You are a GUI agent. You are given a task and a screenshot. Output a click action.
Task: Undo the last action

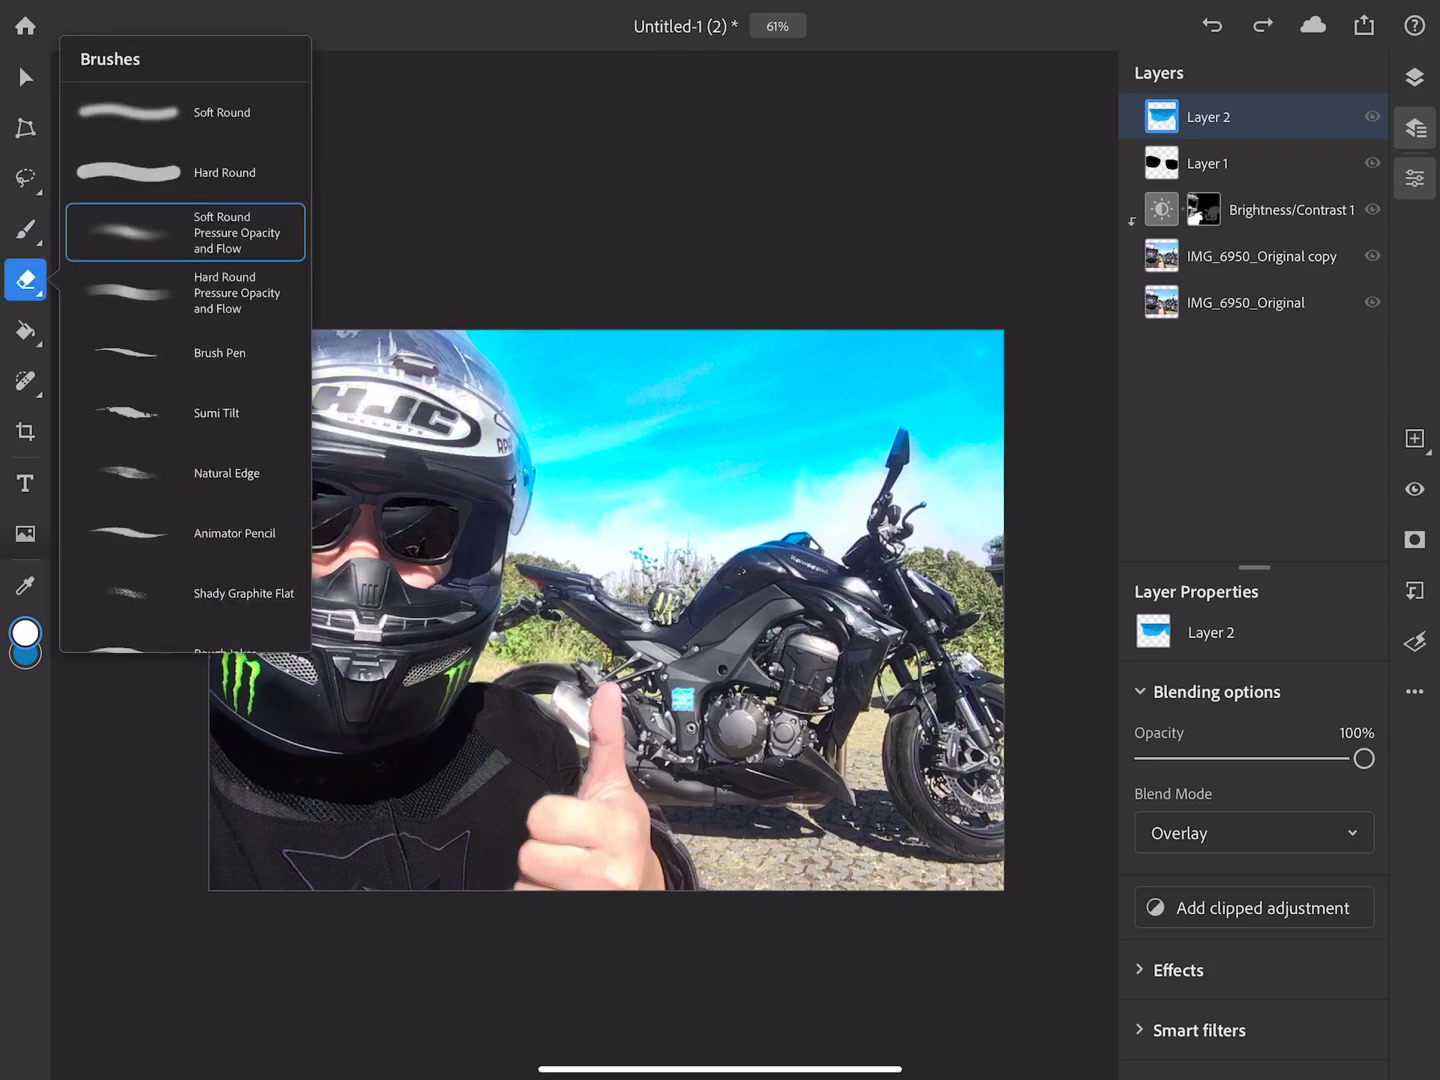[1212, 26]
